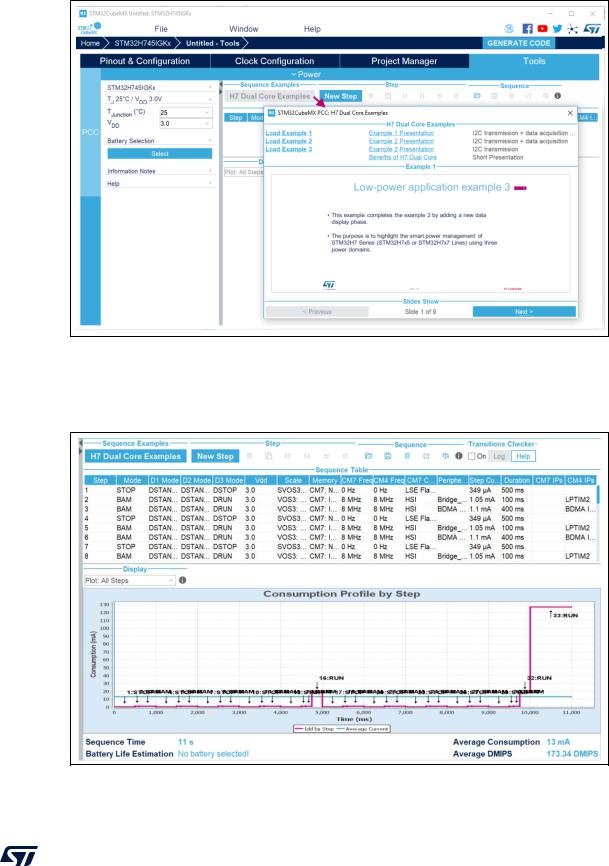Viewport: 609px width, 866px height.
Task: Open the Help menu in the menu bar
Action: tap(312, 29)
